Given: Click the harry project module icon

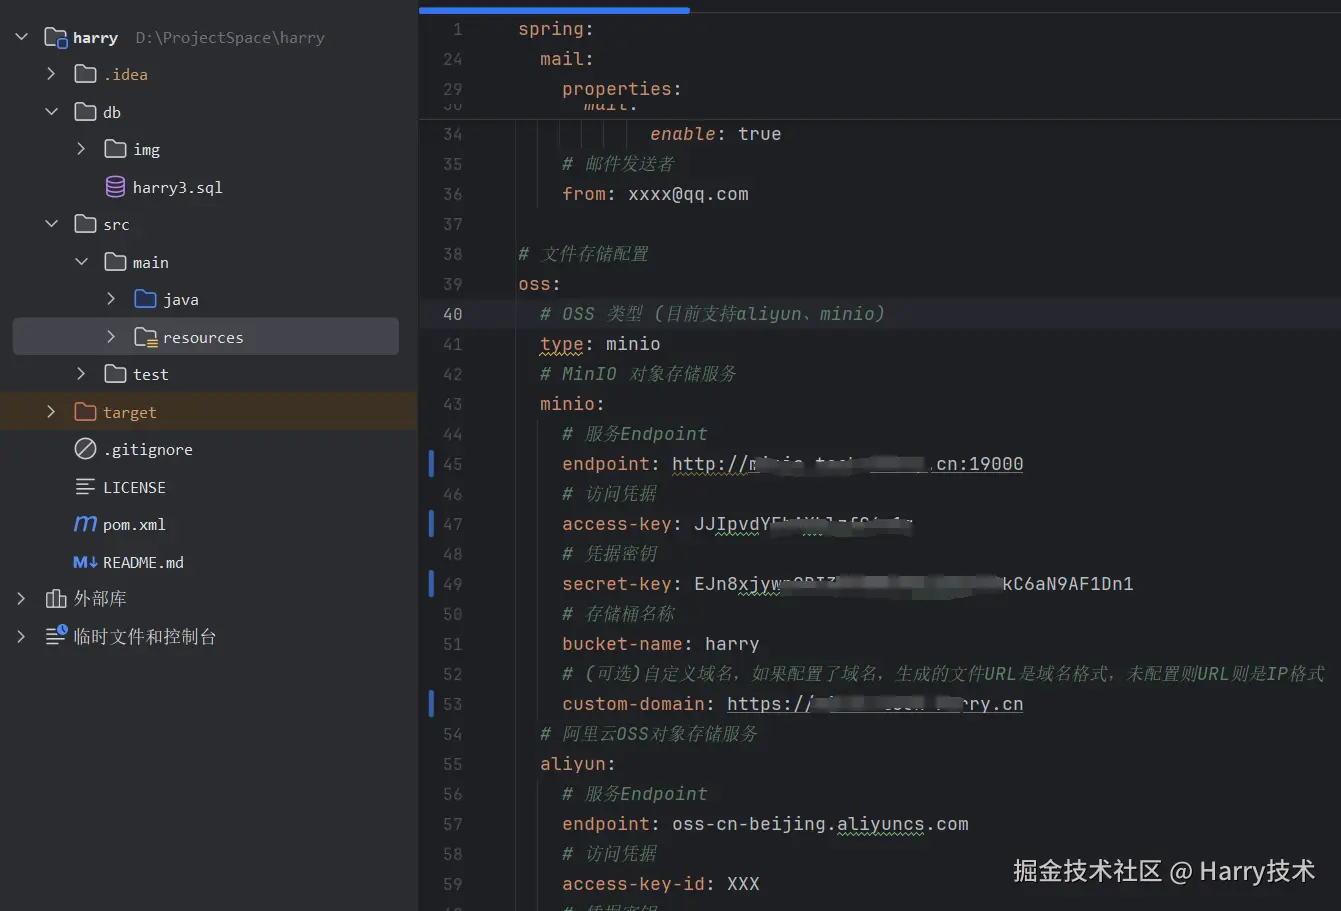Looking at the screenshot, I should pos(56,38).
